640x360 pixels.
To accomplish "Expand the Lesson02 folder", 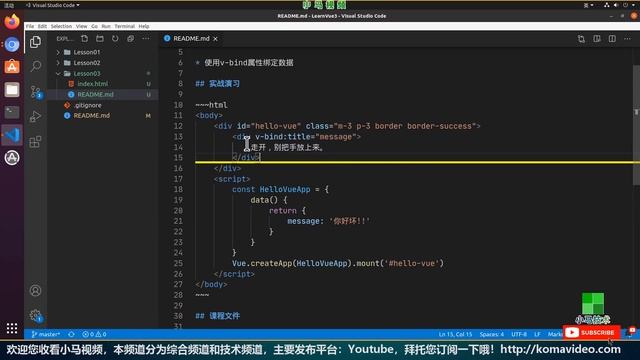I will click(87, 63).
